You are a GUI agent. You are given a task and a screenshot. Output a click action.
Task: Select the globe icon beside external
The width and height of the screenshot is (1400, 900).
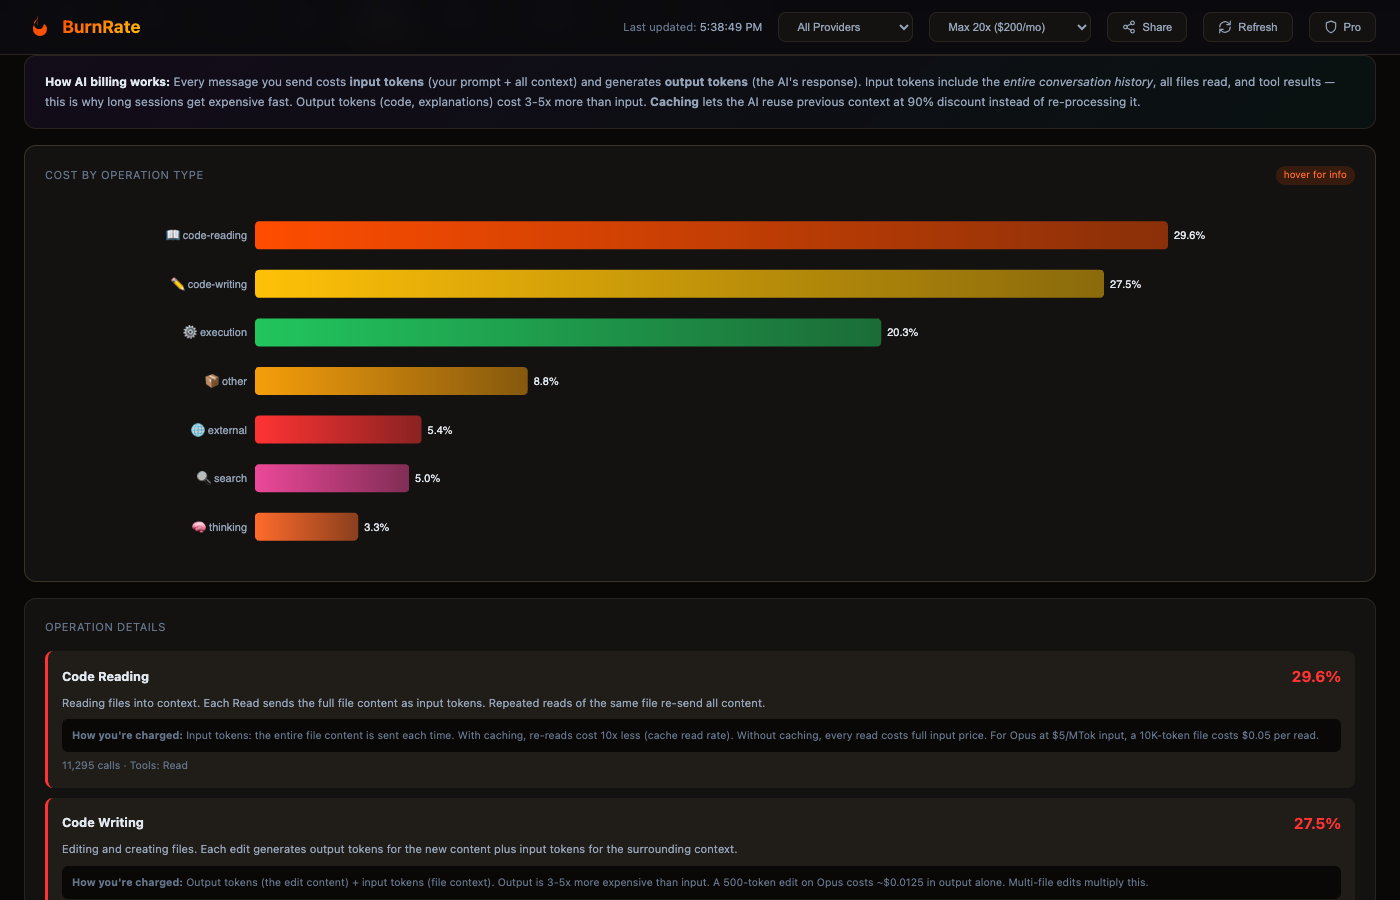click(x=199, y=429)
